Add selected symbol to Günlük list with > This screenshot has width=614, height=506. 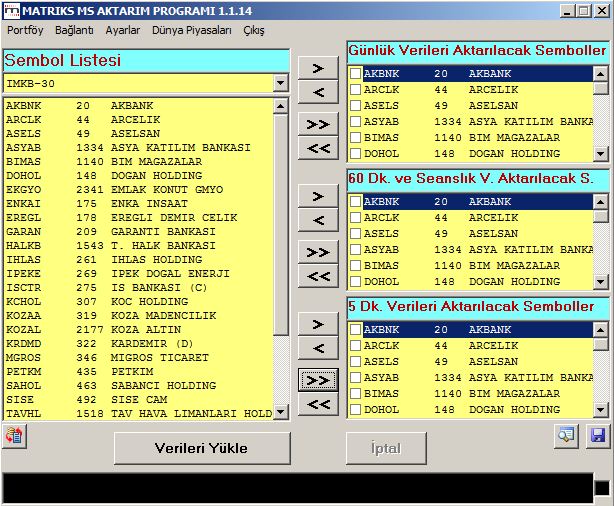click(x=318, y=68)
